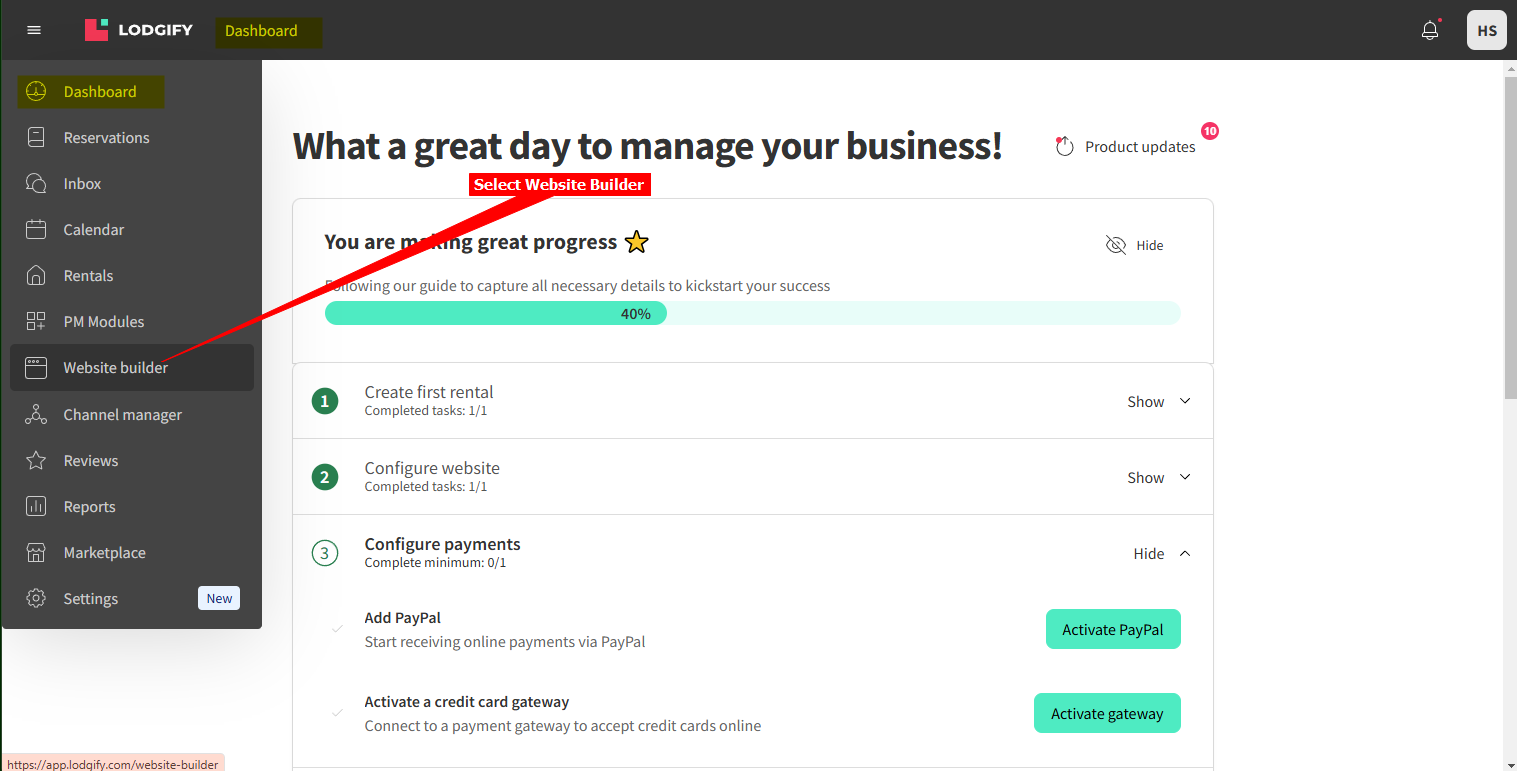The image size is (1517, 771).
Task: Click the crossed-eye Hide icon
Action: pyautogui.click(x=1116, y=245)
